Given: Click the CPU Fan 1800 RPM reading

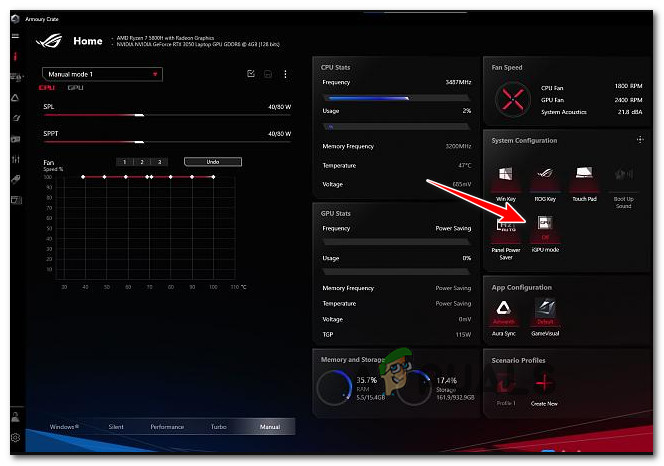Looking at the screenshot, I should click(x=628, y=86).
